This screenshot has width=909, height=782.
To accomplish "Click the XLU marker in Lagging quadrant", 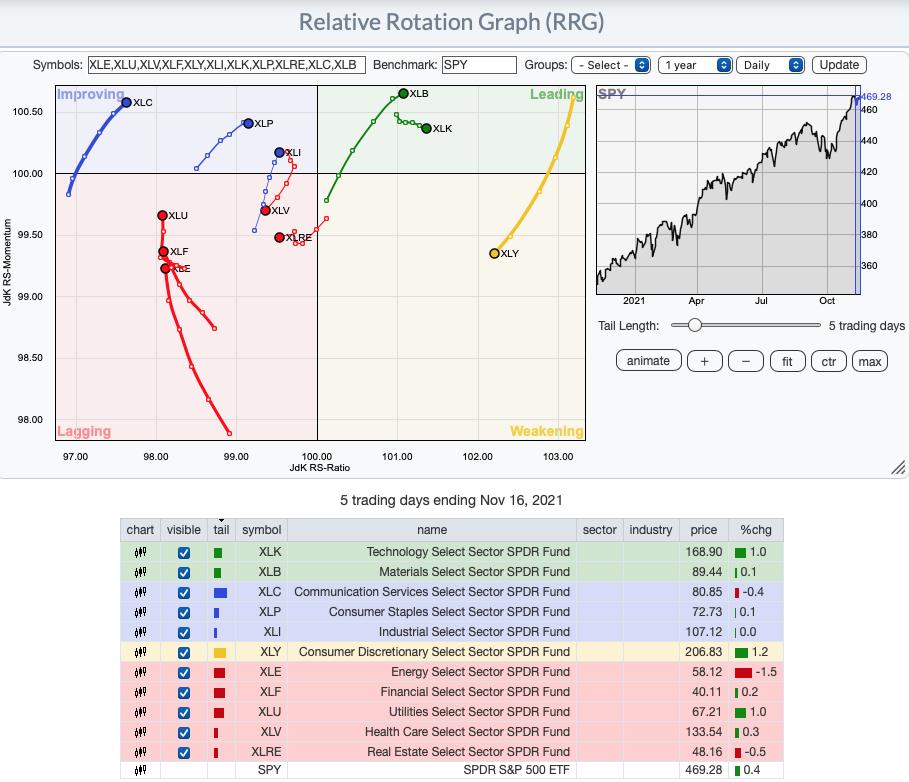I will point(162,215).
